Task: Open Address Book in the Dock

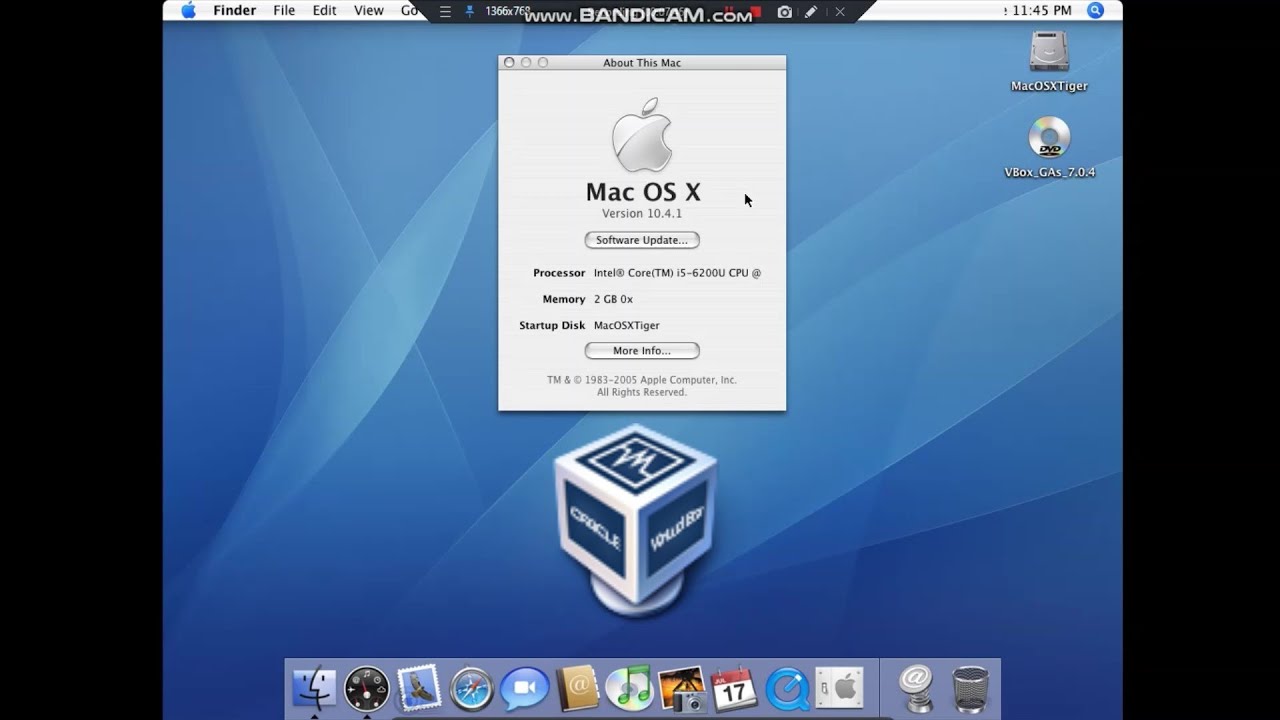Action: click(x=577, y=689)
